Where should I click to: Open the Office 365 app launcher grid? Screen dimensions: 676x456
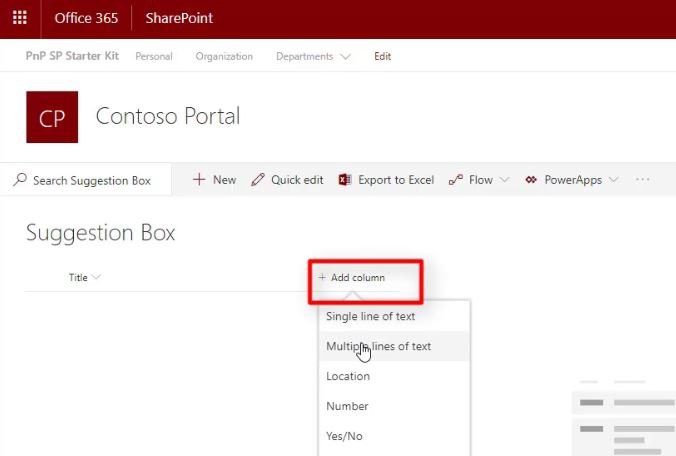pos(20,18)
